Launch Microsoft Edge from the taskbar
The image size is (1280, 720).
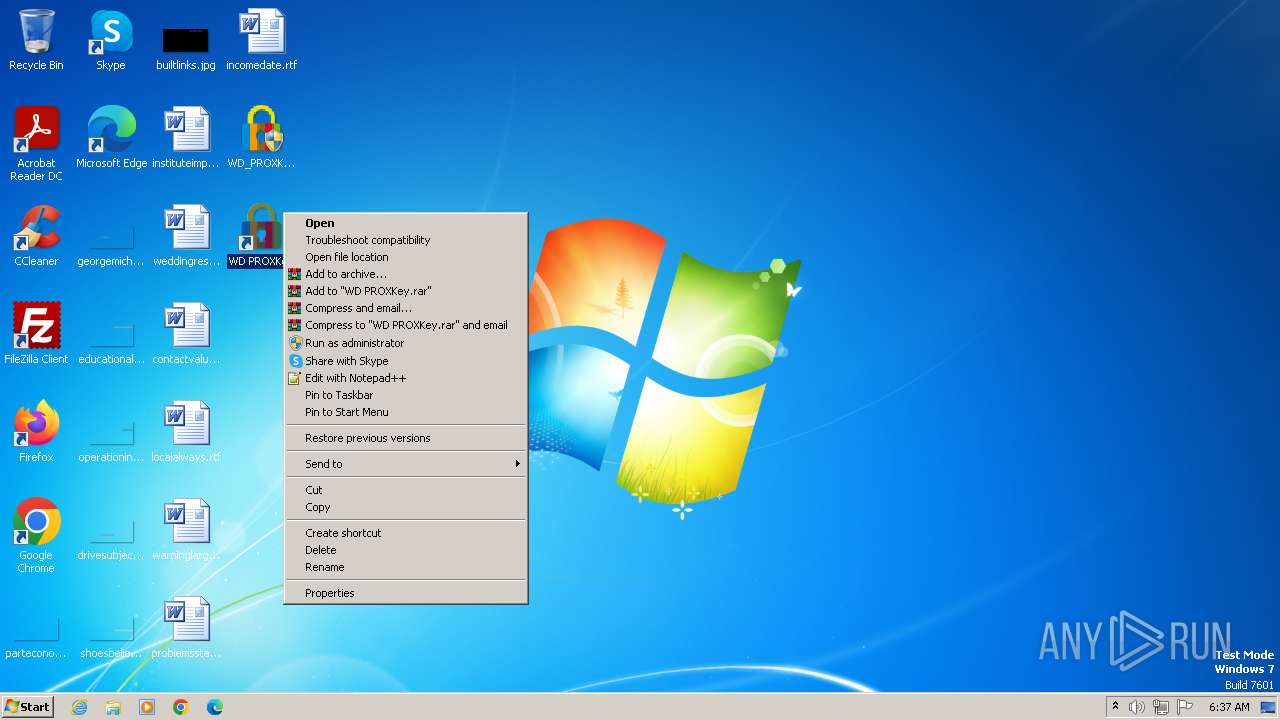point(215,707)
